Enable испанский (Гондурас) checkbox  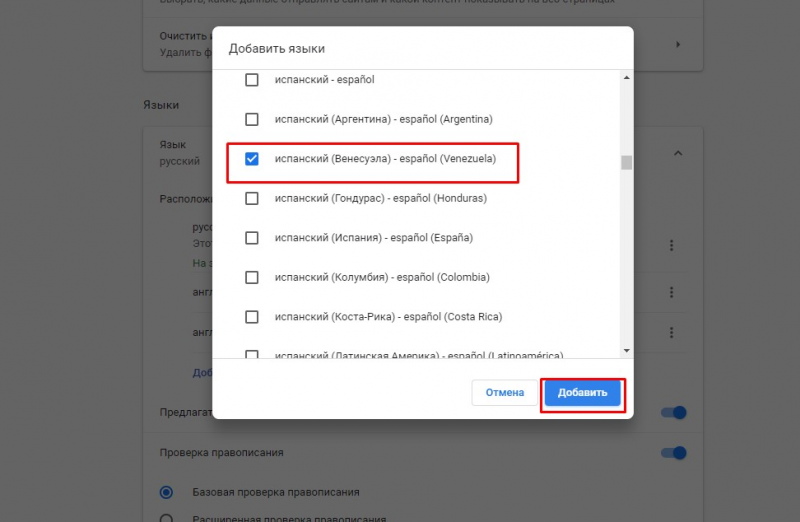click(252, 198)
